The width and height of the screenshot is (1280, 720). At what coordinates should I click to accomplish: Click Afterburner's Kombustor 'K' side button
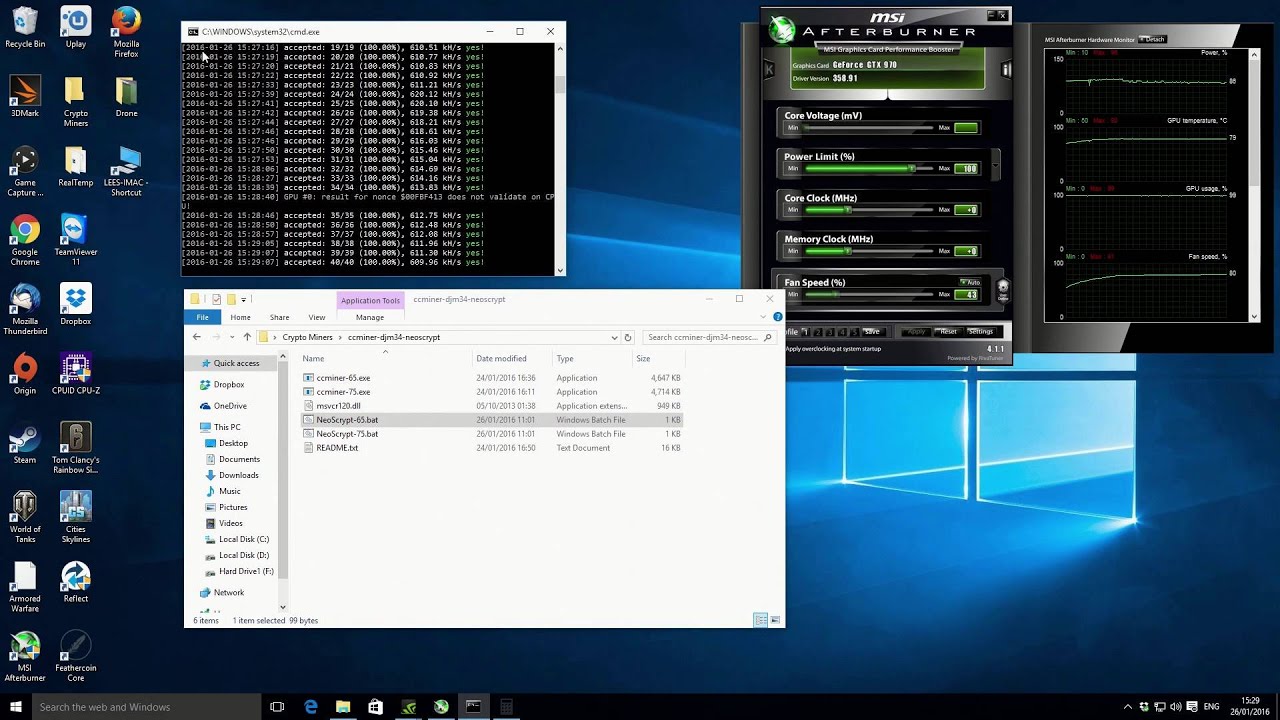[768, 69]
